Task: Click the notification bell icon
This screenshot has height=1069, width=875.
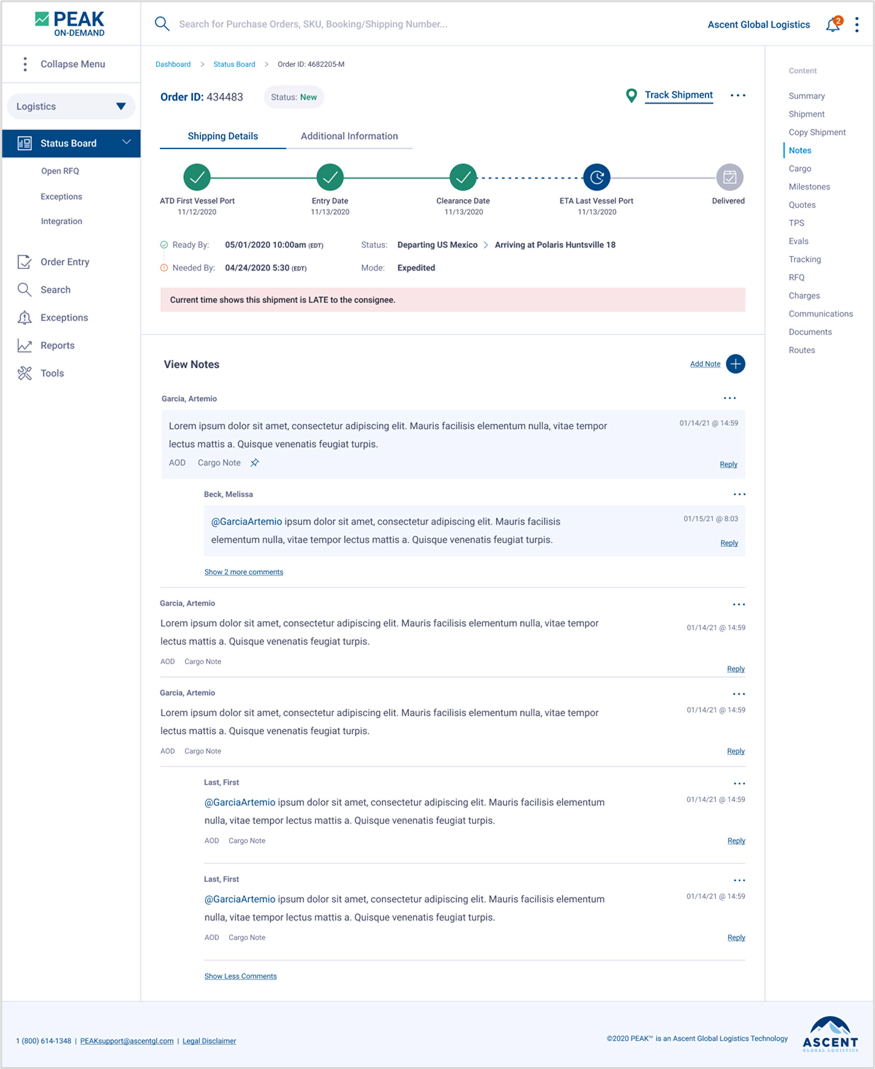Action: point(832,25)
